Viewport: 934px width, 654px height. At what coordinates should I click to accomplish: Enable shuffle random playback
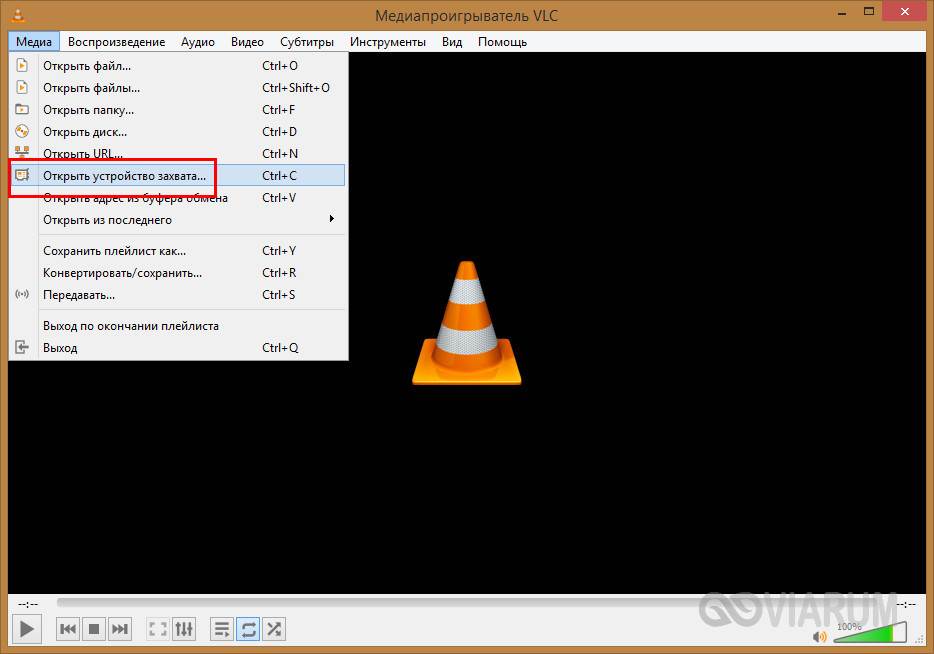274,629
